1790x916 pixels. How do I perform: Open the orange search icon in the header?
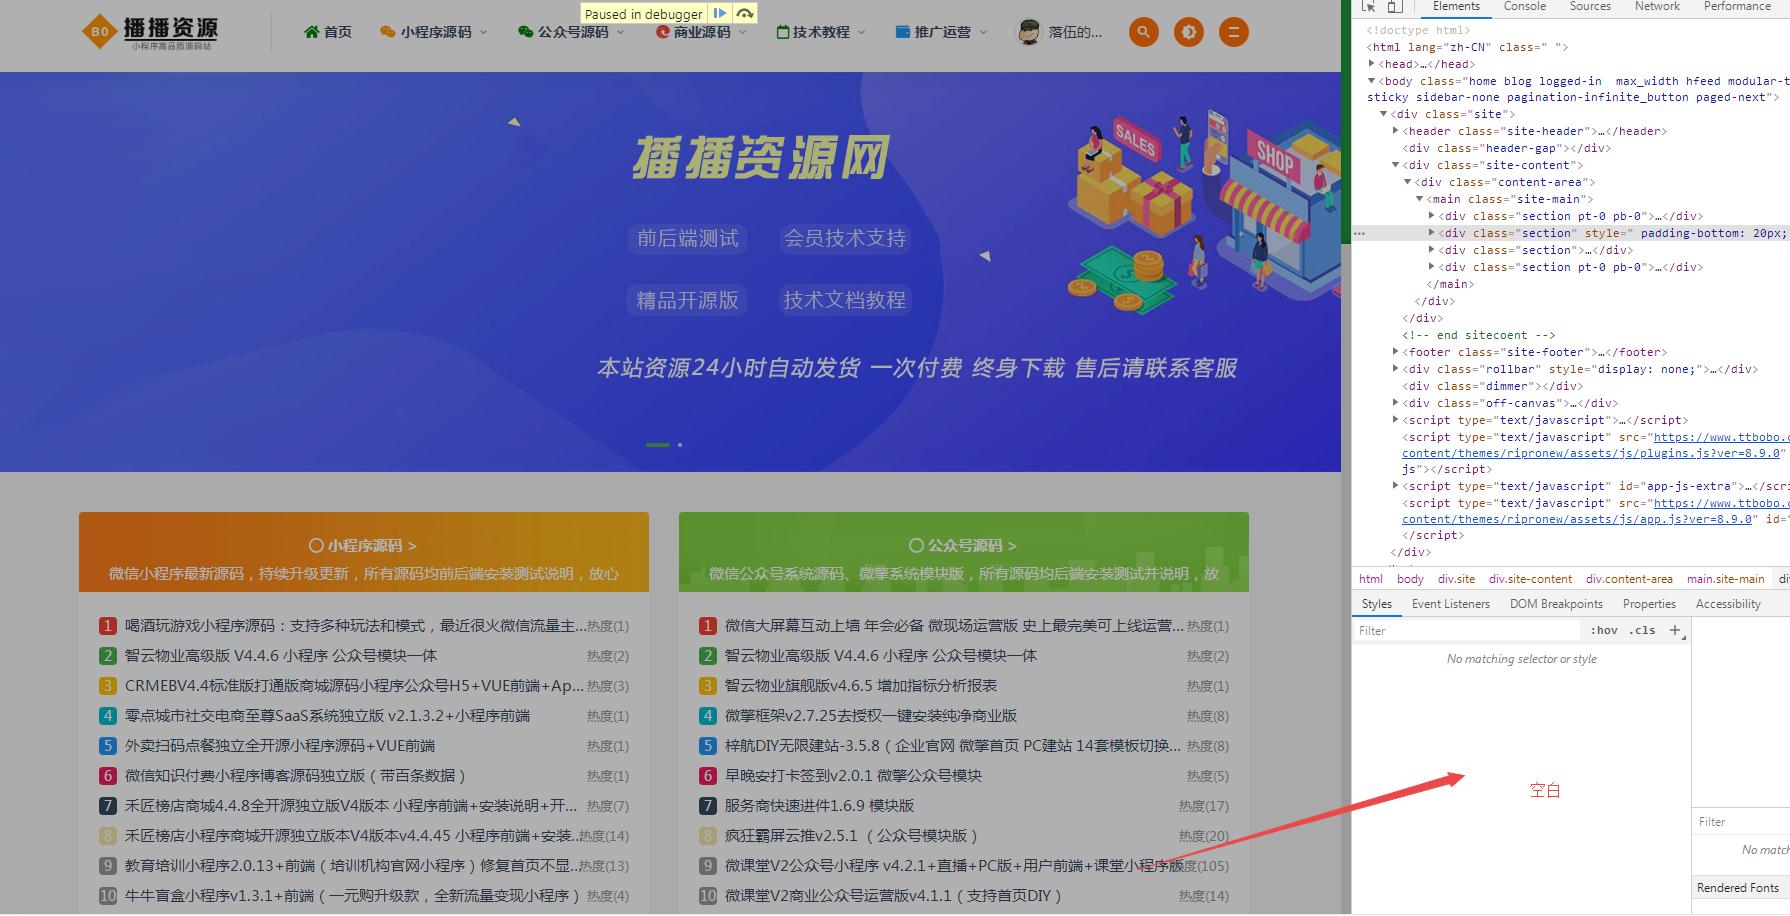(x=1143, y=32)
